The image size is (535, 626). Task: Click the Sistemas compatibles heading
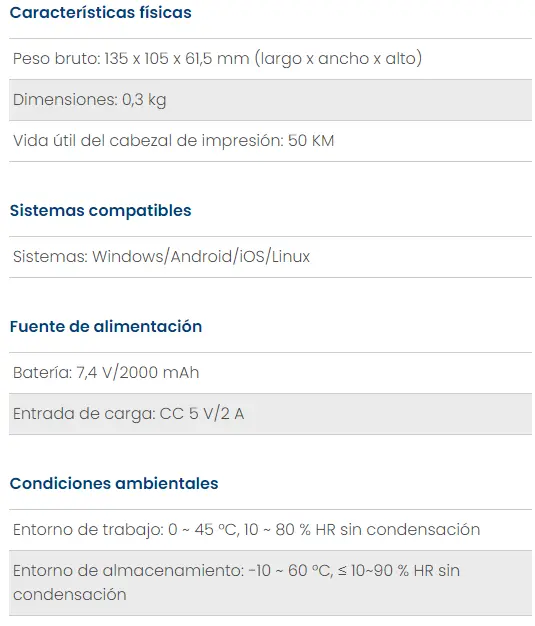coord(100,210)
